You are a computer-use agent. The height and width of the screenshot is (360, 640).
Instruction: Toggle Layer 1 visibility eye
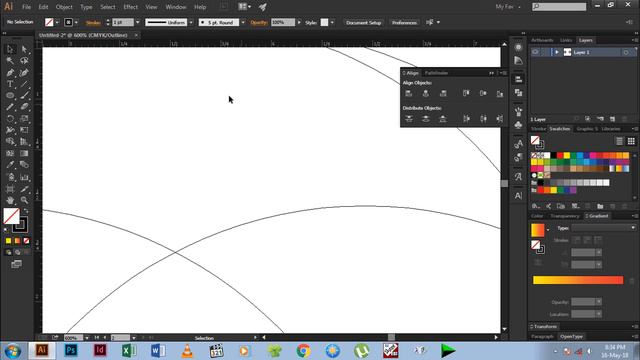click(535, 52)
